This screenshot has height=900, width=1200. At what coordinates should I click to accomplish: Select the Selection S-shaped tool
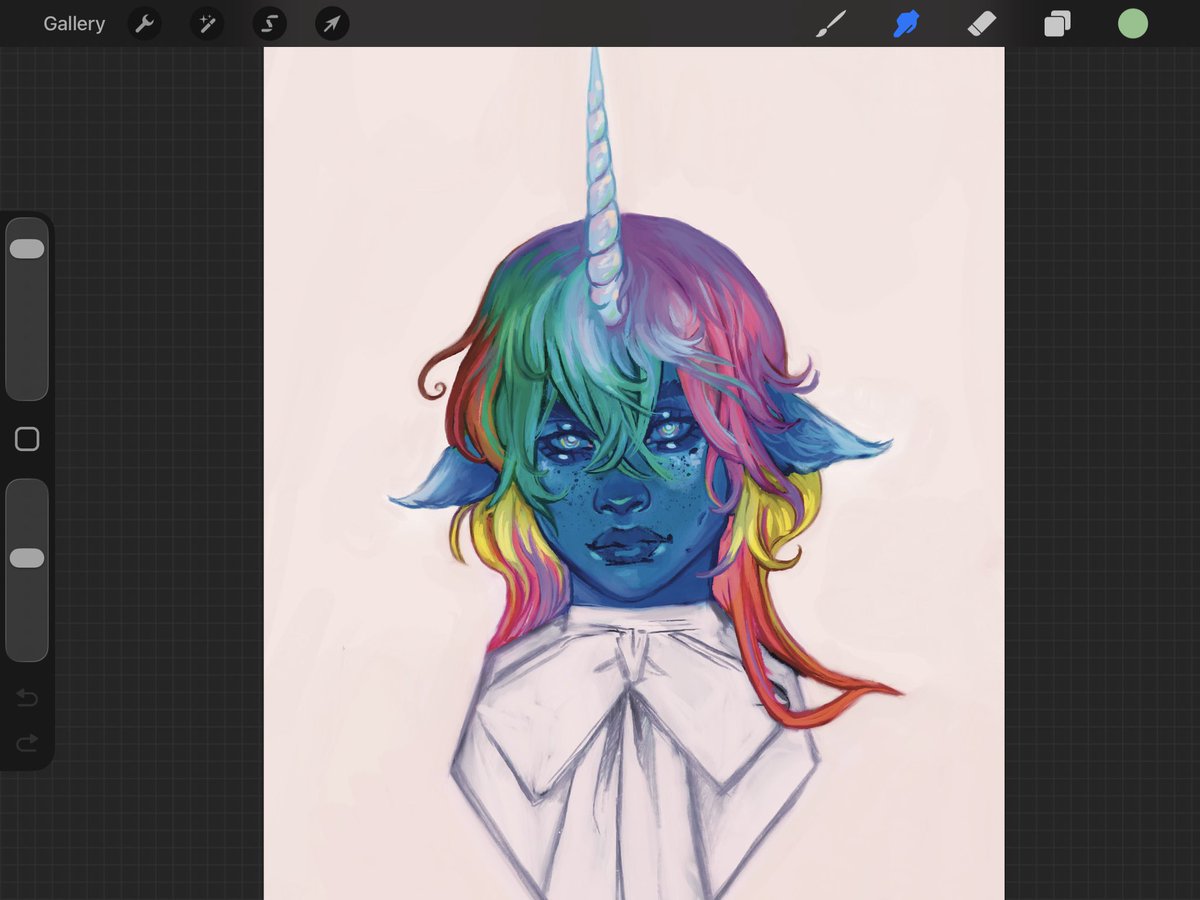(269, 24)
